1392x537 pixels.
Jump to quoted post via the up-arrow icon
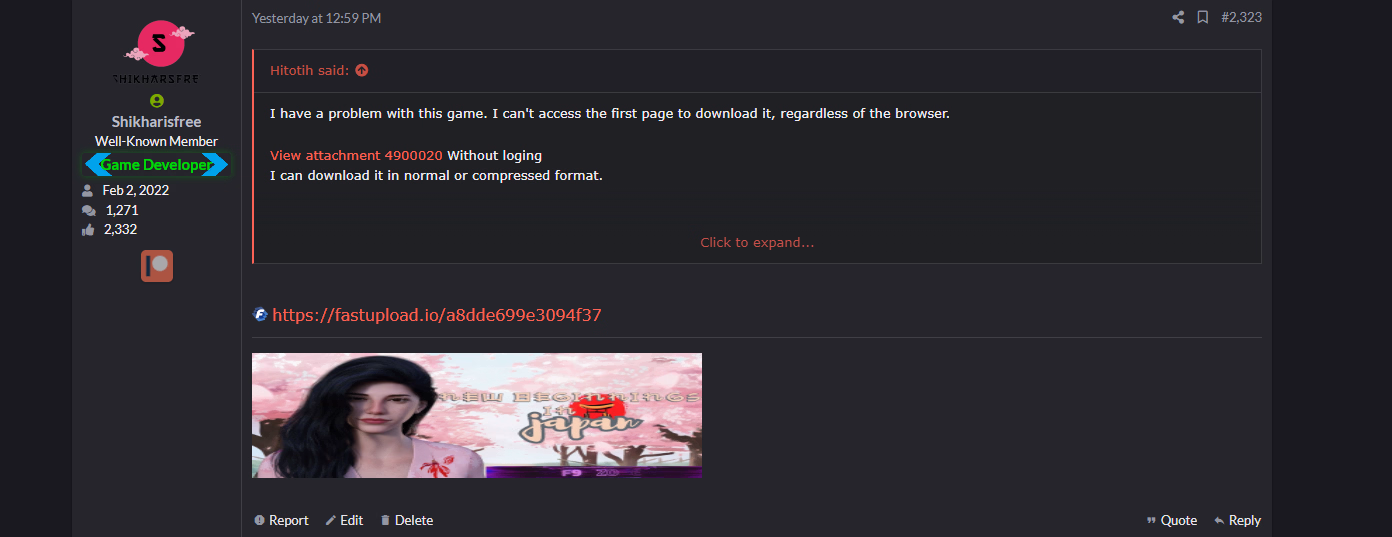click(x=362, y=70)
